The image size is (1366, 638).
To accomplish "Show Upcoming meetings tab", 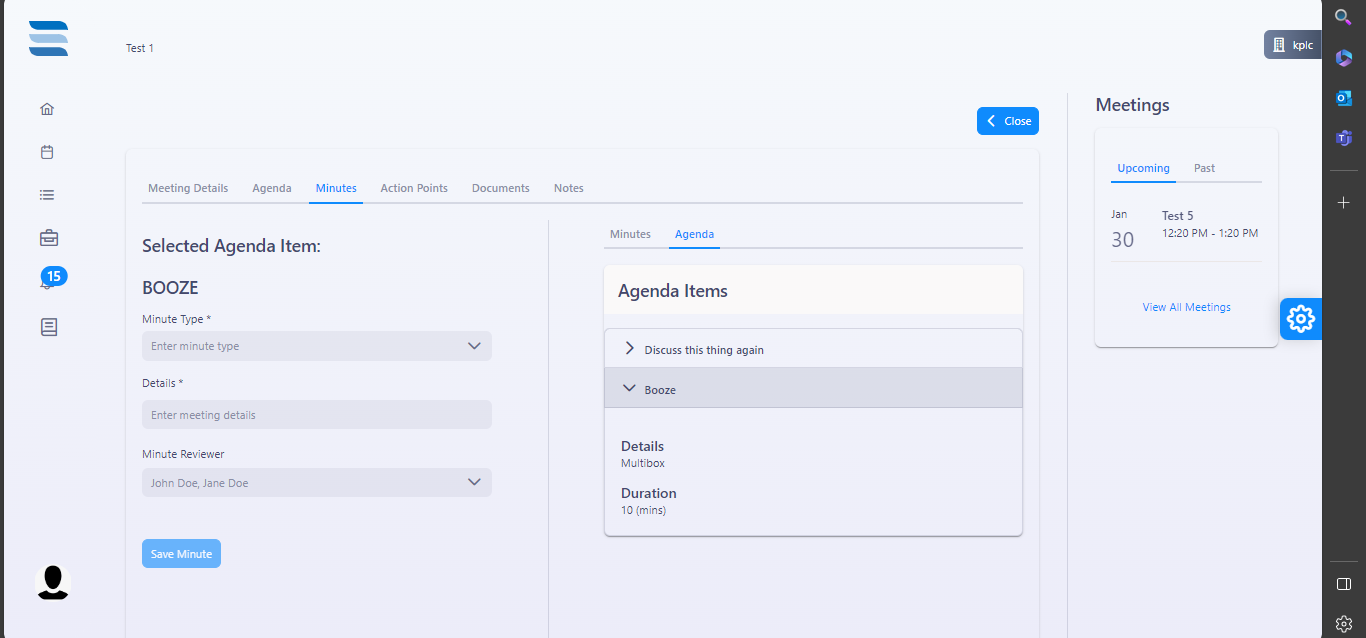I will coord(1143,168).
